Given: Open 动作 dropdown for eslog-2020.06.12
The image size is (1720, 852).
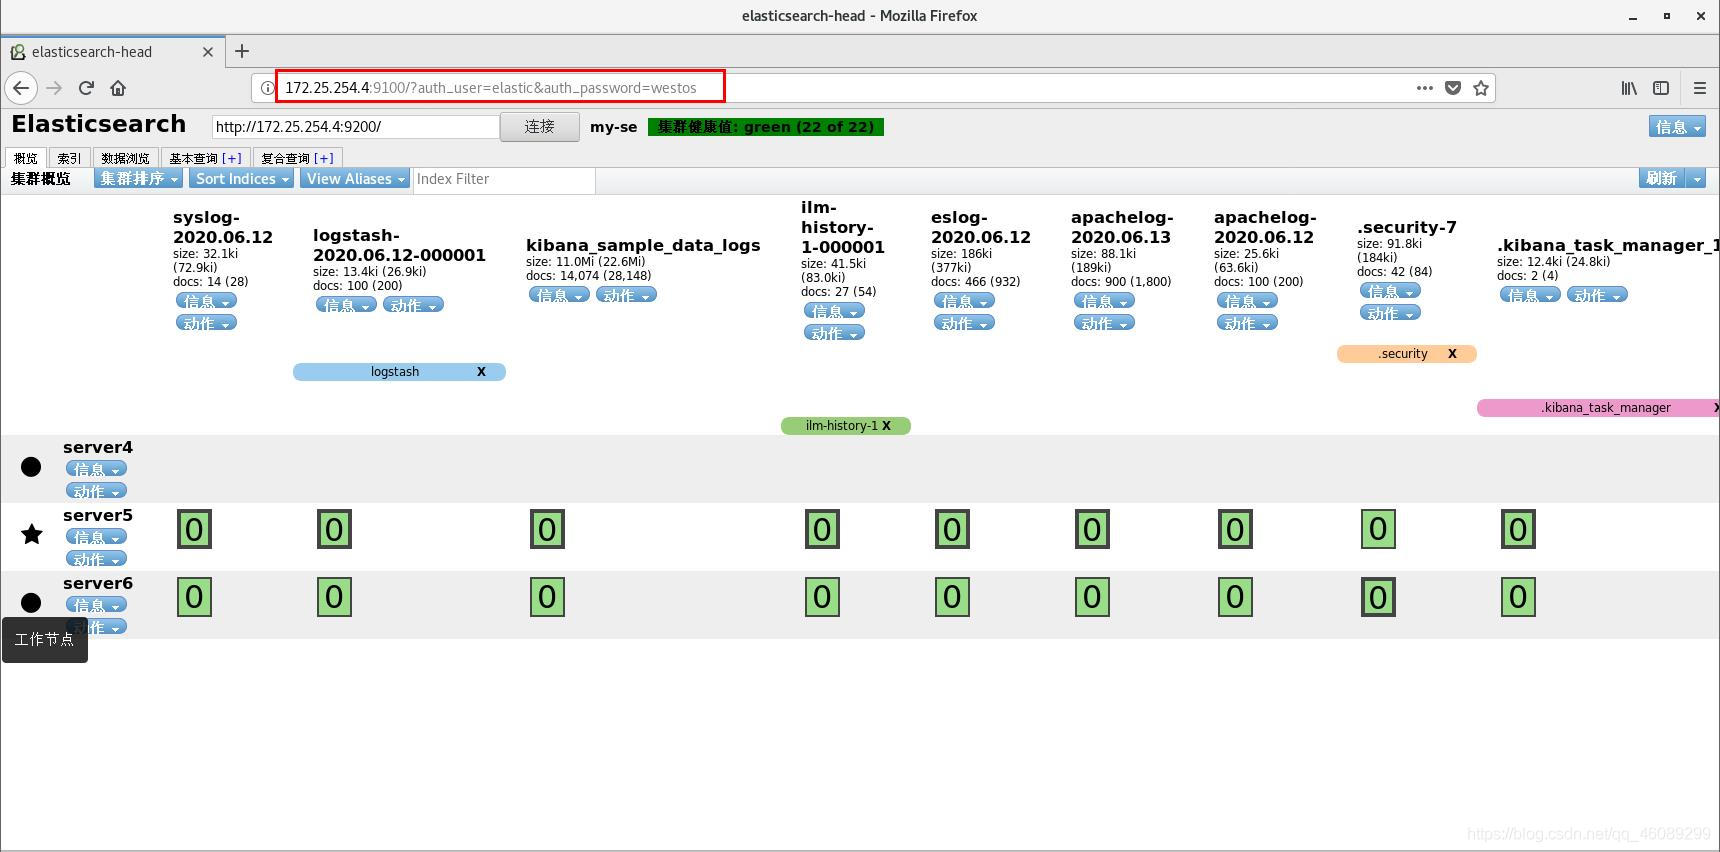Looking at the screenshot, I should click(x=964, y=323).
